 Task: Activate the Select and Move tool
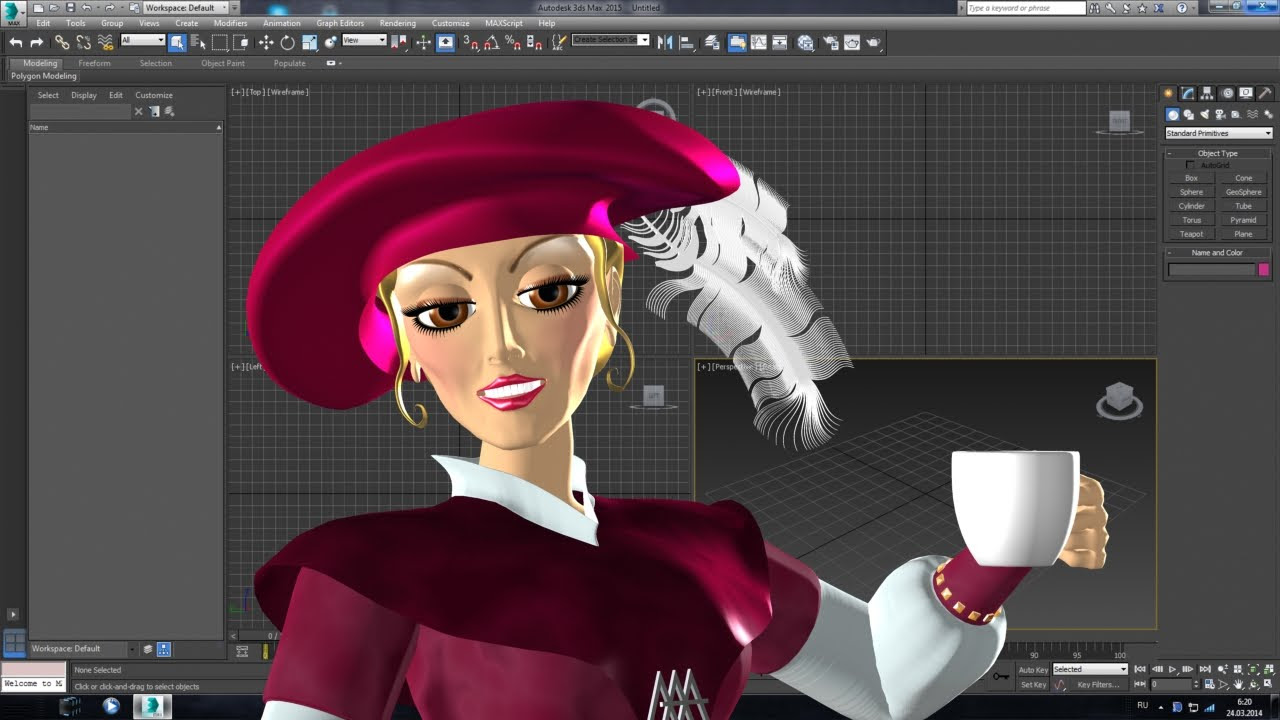(266, 42)
